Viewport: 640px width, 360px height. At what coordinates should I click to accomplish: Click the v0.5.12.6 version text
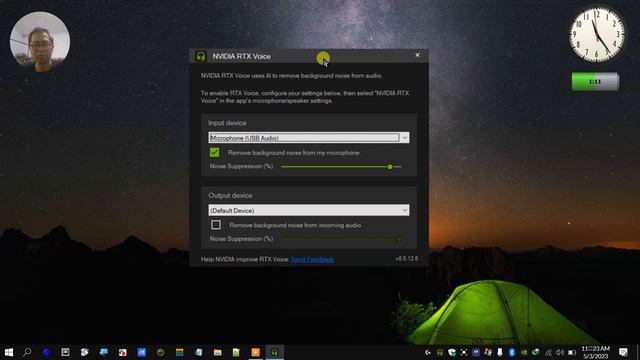[x=406, y=259]
